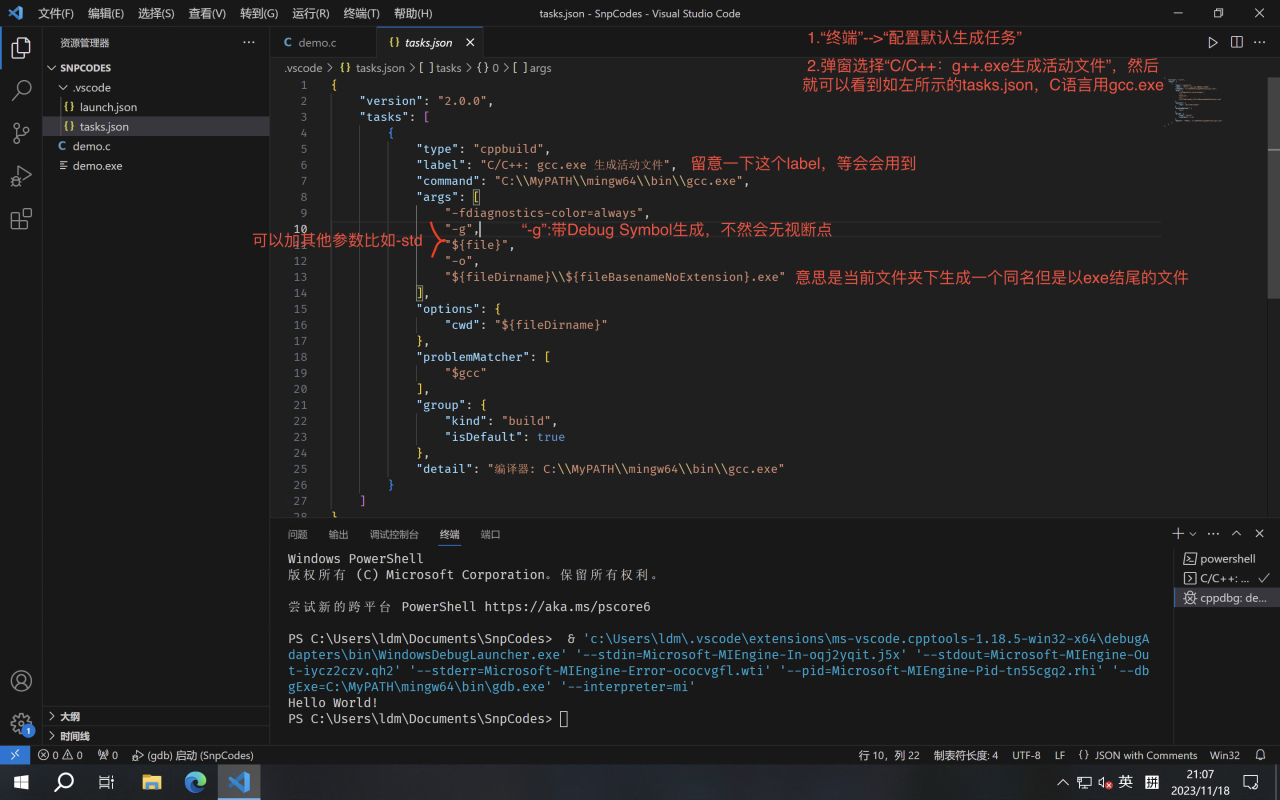The width and height of the screenshot is (1280, 800).
Task: Switch to the 问题 panel tab
Action: (298, 534)
